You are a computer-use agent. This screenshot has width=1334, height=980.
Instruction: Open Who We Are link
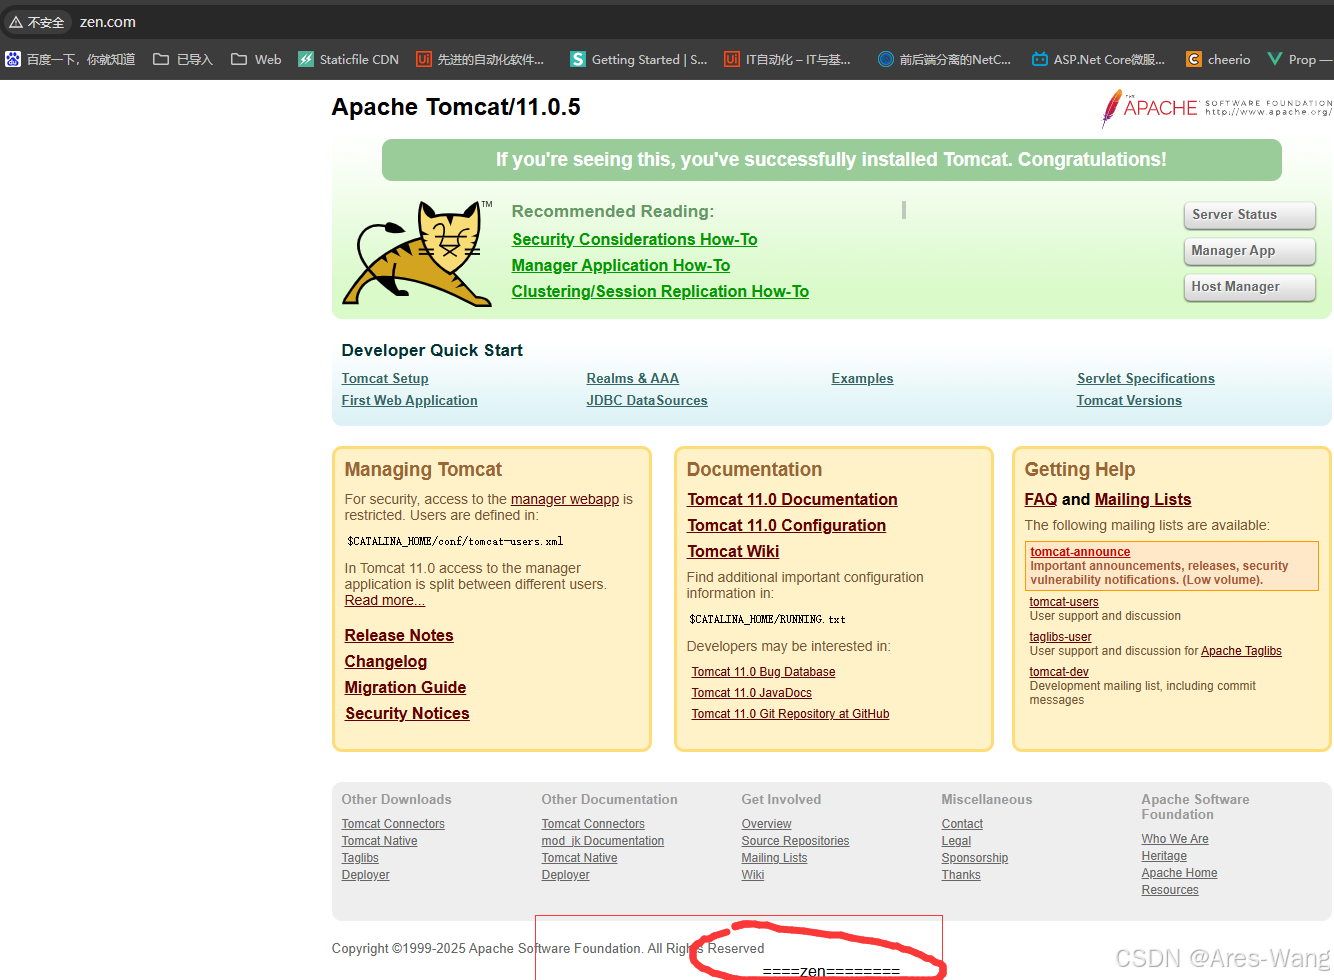click(1175, 839)
